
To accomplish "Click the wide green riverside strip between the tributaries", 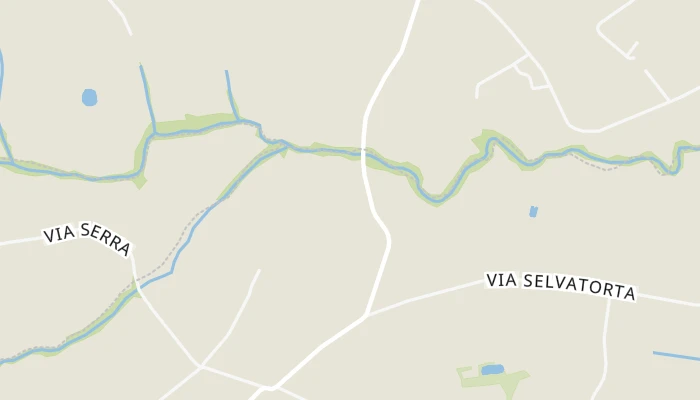I will pyautogui.click(x=194, y=126).
